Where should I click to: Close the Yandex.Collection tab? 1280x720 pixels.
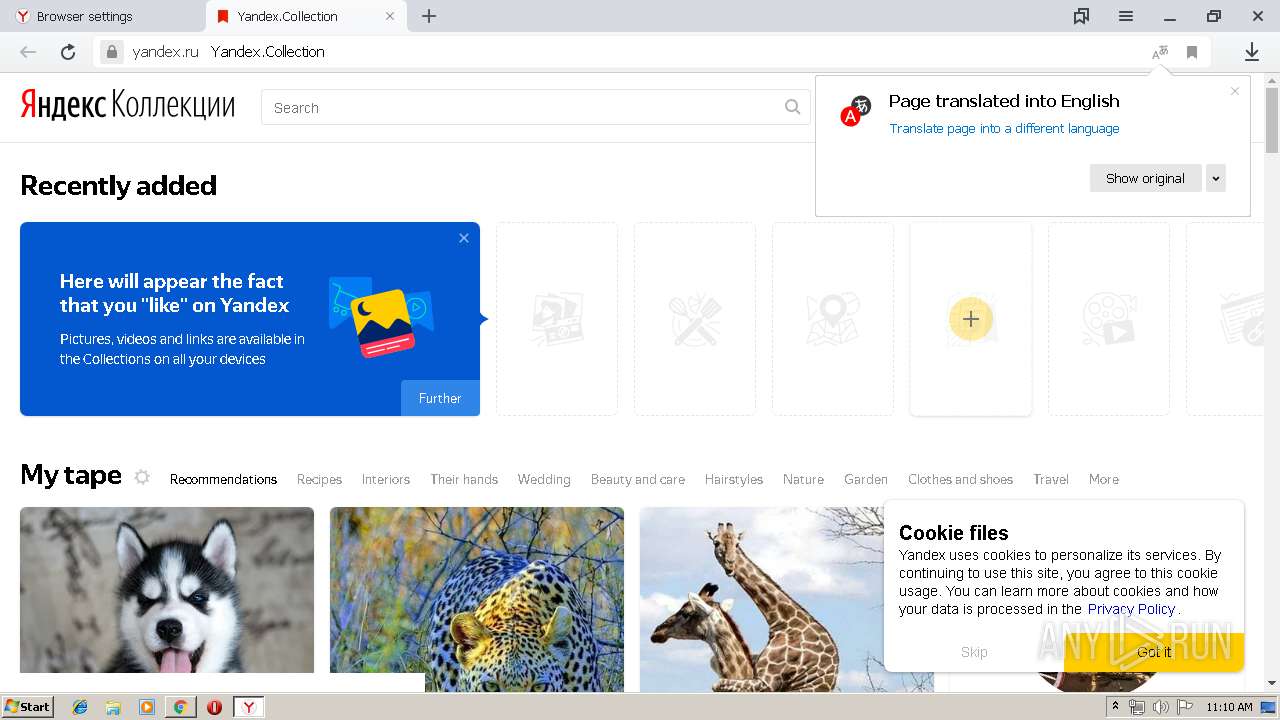click(x=390, y=16)
